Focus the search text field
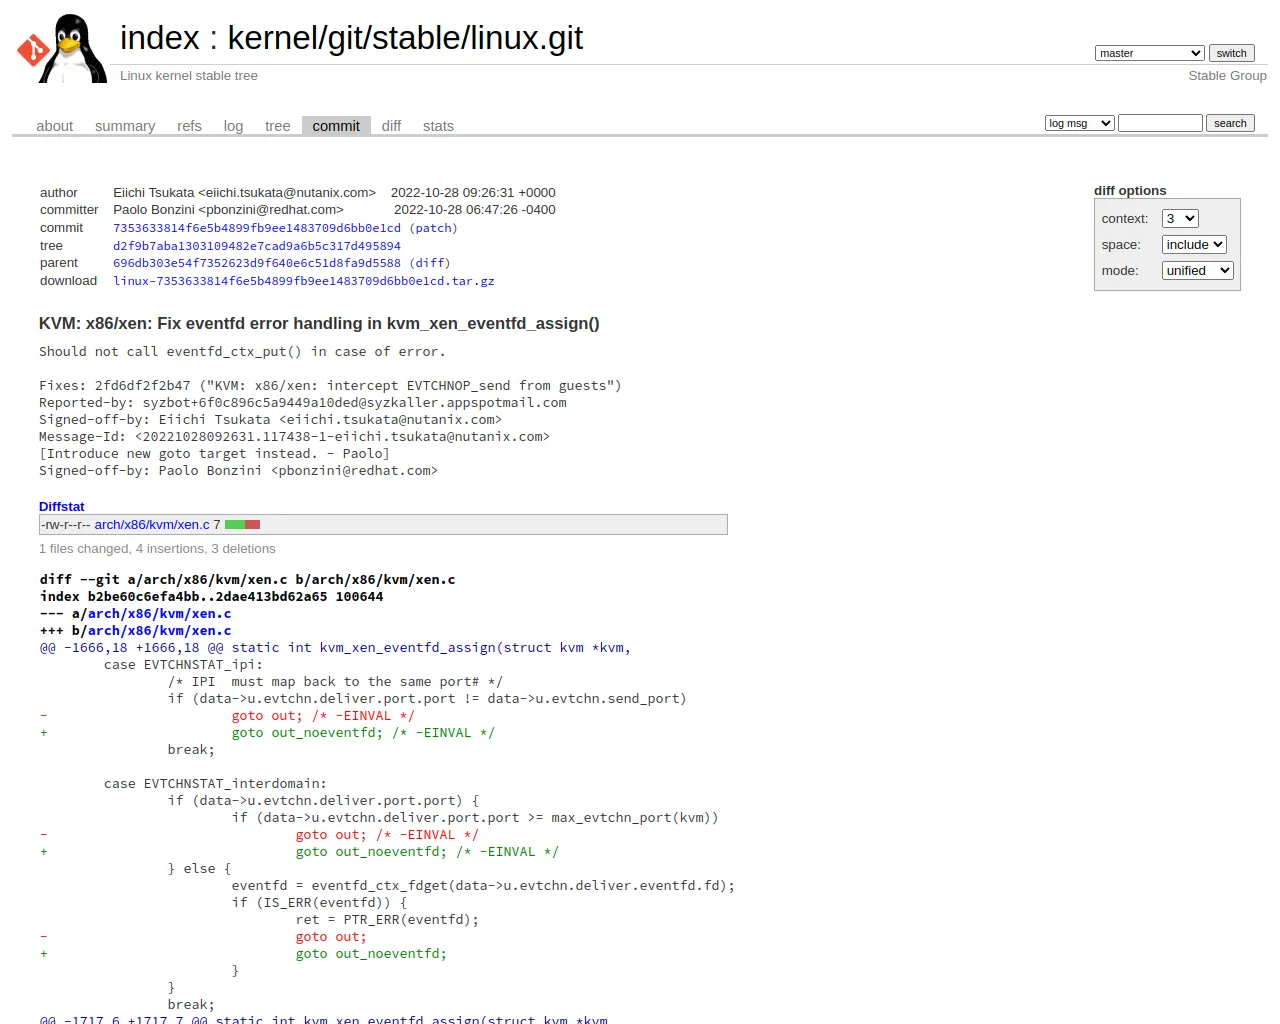Image resolution: width=1280 pixels, height=1024 pixels. pyautogui.click(x=1160, y=123)
